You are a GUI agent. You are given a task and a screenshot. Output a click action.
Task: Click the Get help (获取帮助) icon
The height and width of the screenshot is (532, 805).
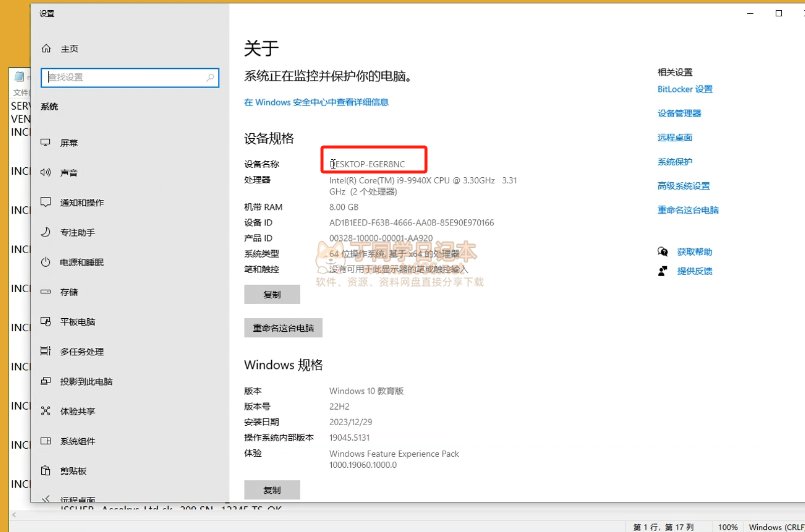coord(662,252)
